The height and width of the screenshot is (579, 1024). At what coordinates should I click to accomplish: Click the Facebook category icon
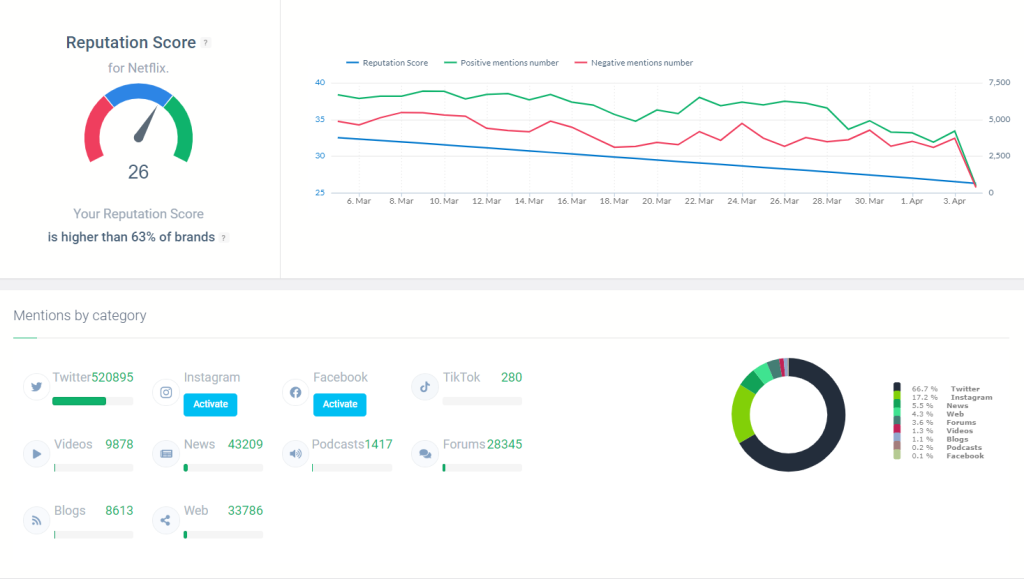tap(296, 392)
